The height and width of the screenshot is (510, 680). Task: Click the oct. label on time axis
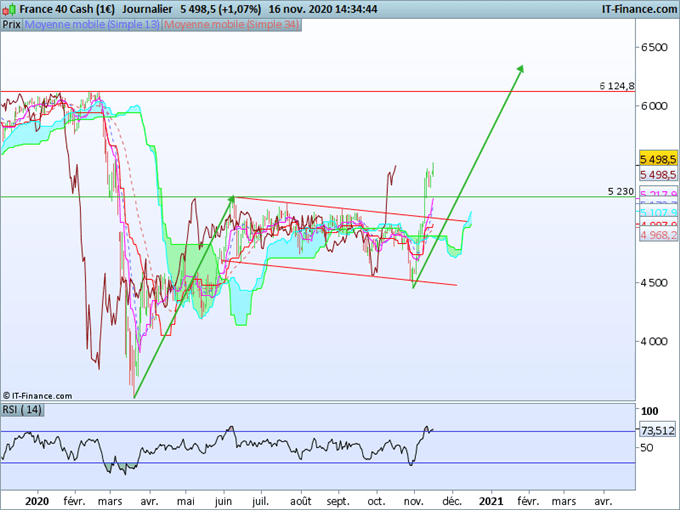coord(376,501)
